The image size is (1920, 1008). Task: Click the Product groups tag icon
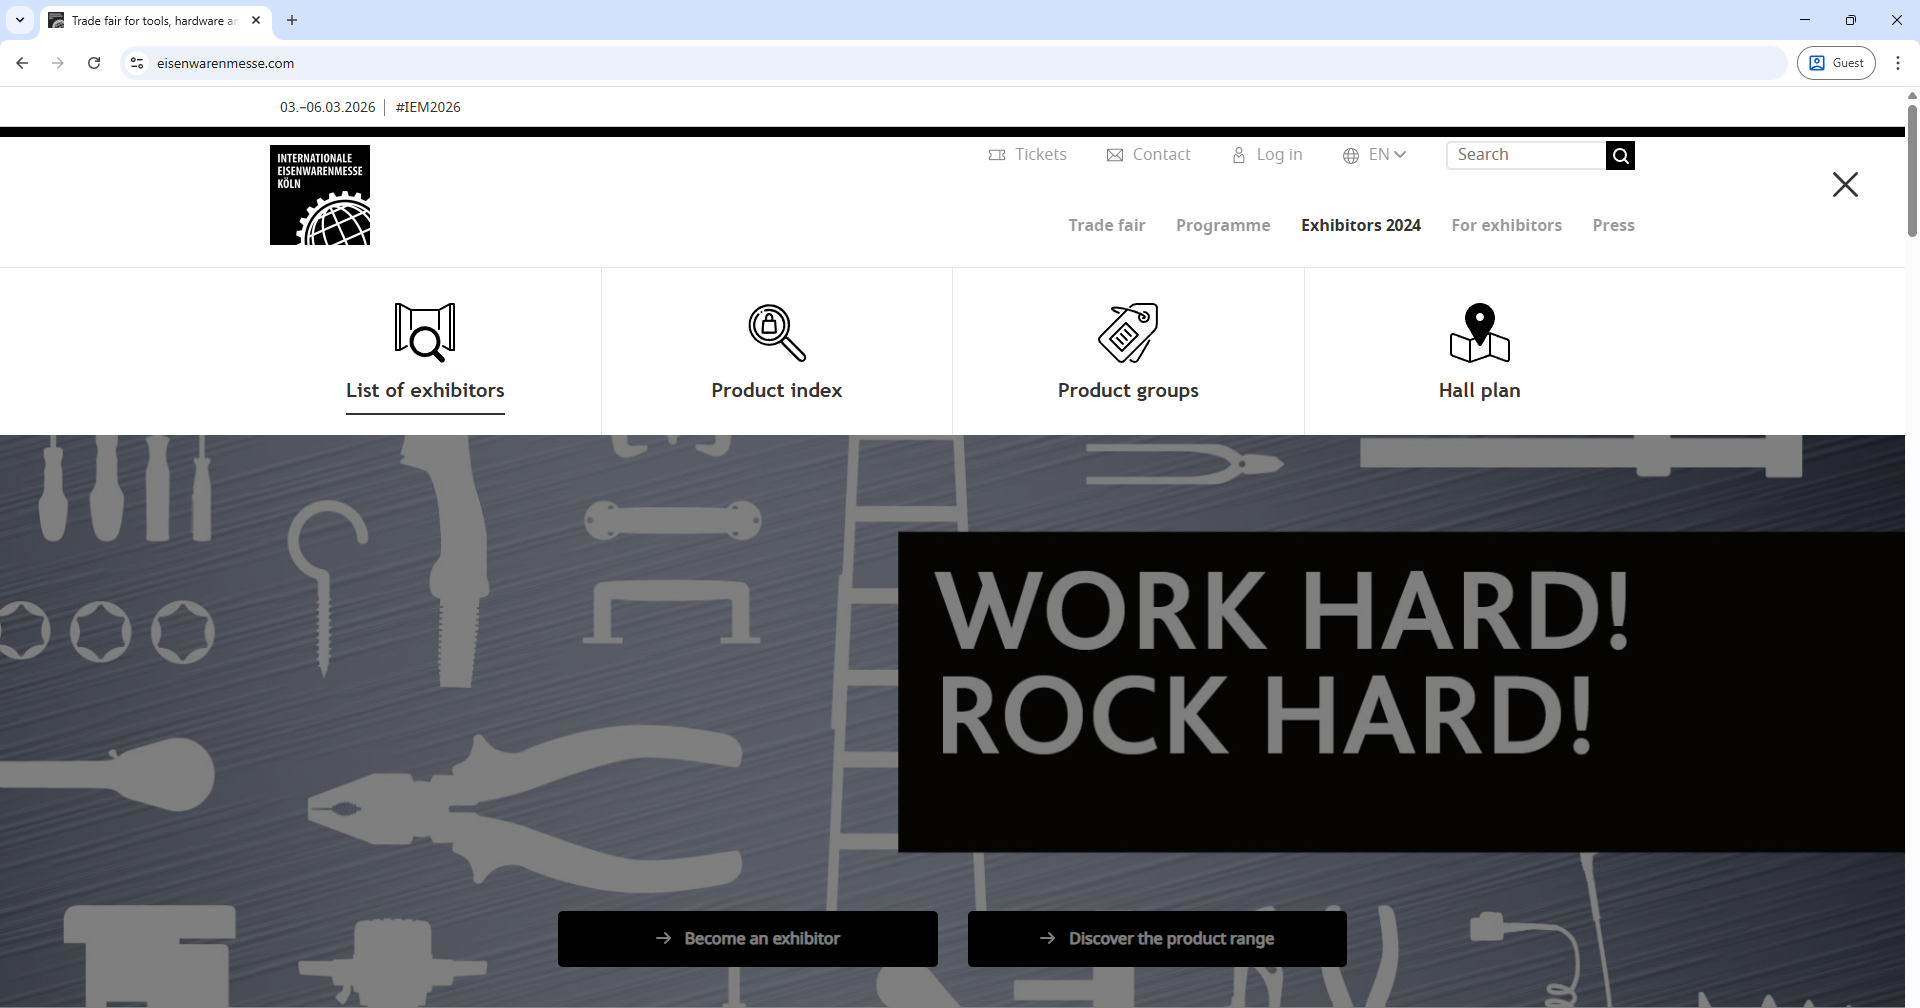1128,332
